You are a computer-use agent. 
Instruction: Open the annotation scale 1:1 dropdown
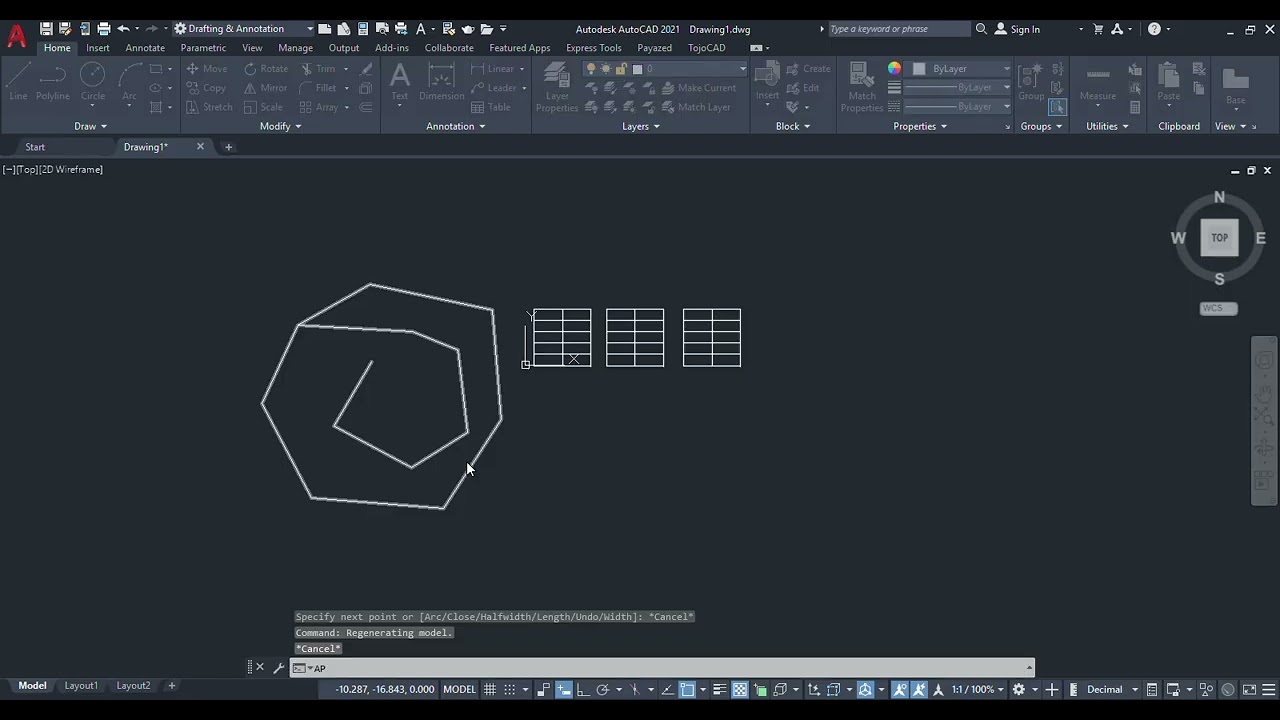(x=978, y=689)
